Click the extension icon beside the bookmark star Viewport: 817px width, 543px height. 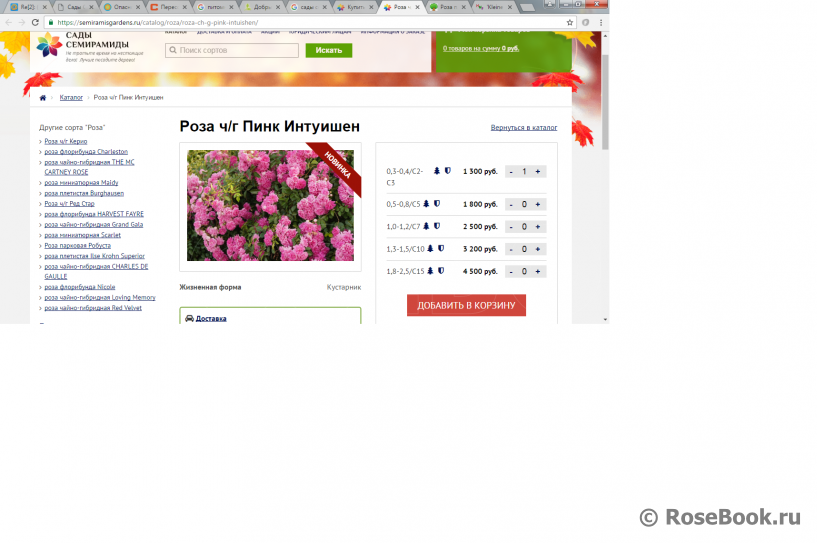[586, 22]
